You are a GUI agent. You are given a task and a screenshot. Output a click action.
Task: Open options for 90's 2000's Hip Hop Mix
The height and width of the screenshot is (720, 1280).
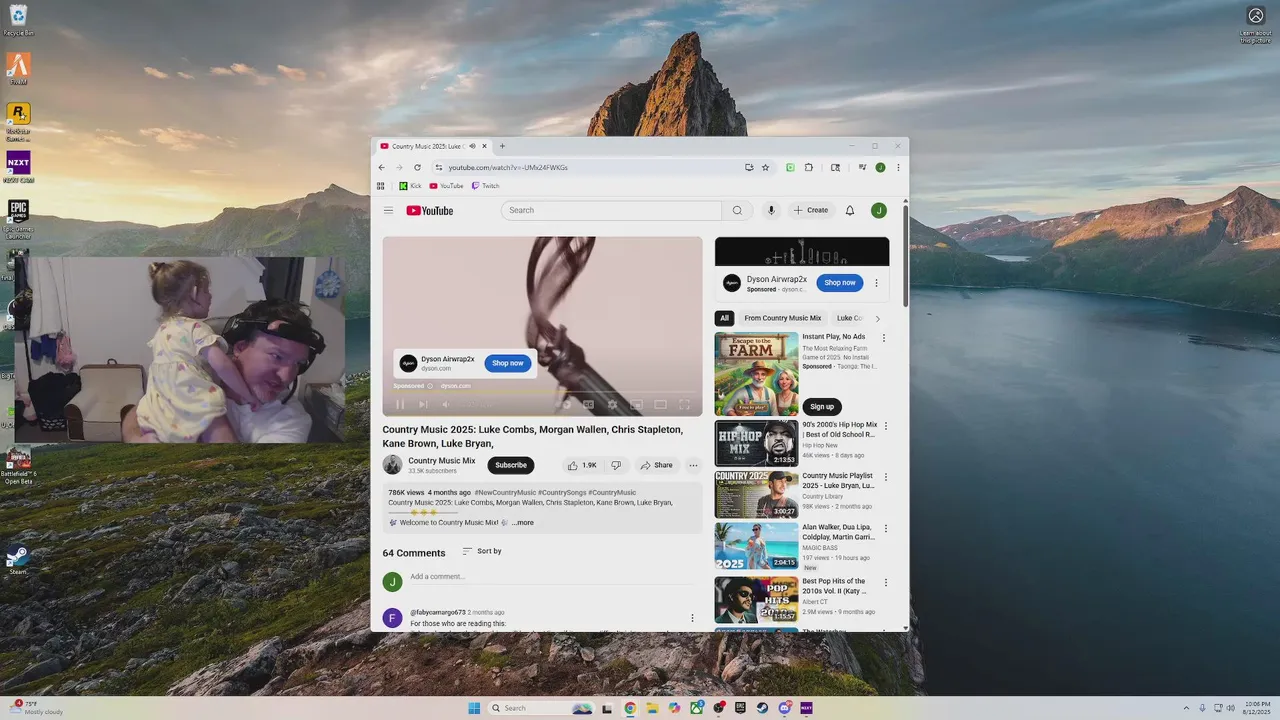[x=885, y=425]
